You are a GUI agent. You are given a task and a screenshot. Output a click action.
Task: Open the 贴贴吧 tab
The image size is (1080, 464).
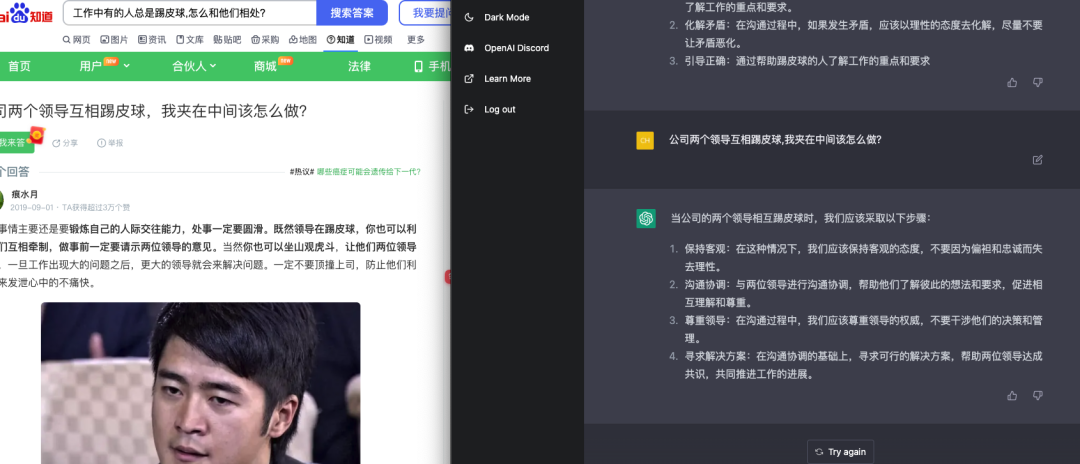pyautogui.click(x=227, y=40)
